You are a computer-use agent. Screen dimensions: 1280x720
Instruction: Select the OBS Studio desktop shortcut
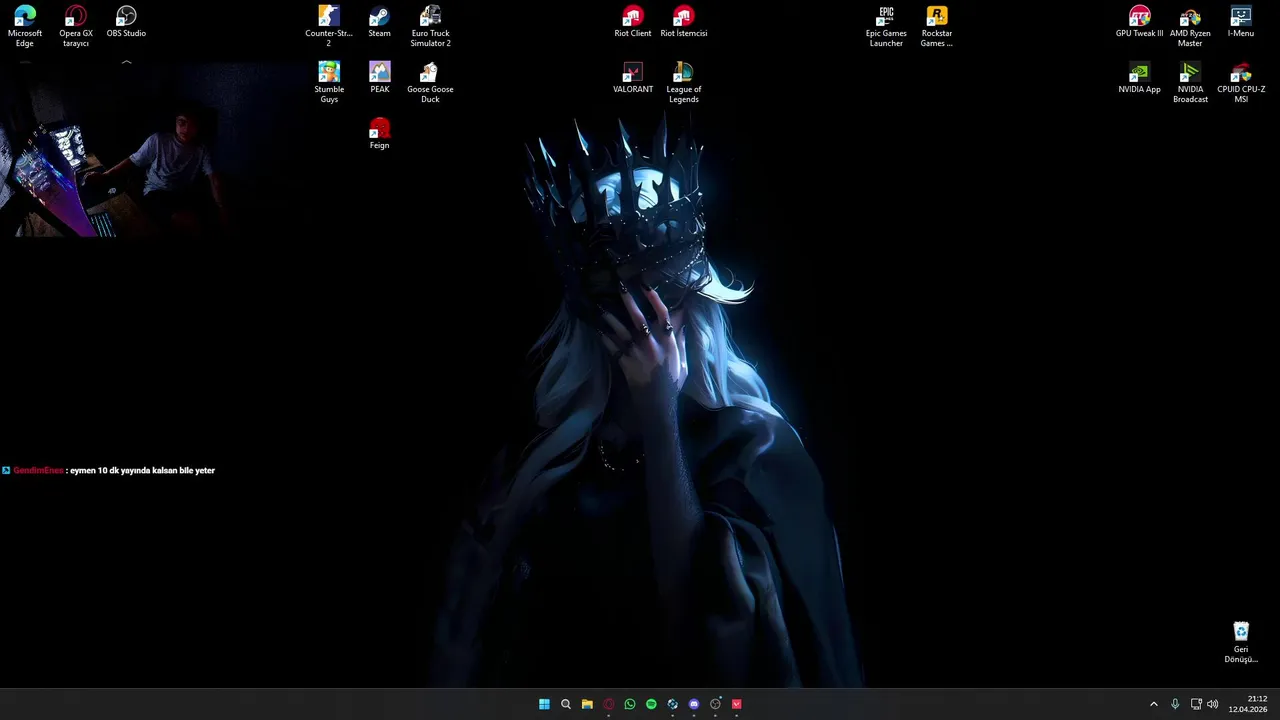(126, 22)
